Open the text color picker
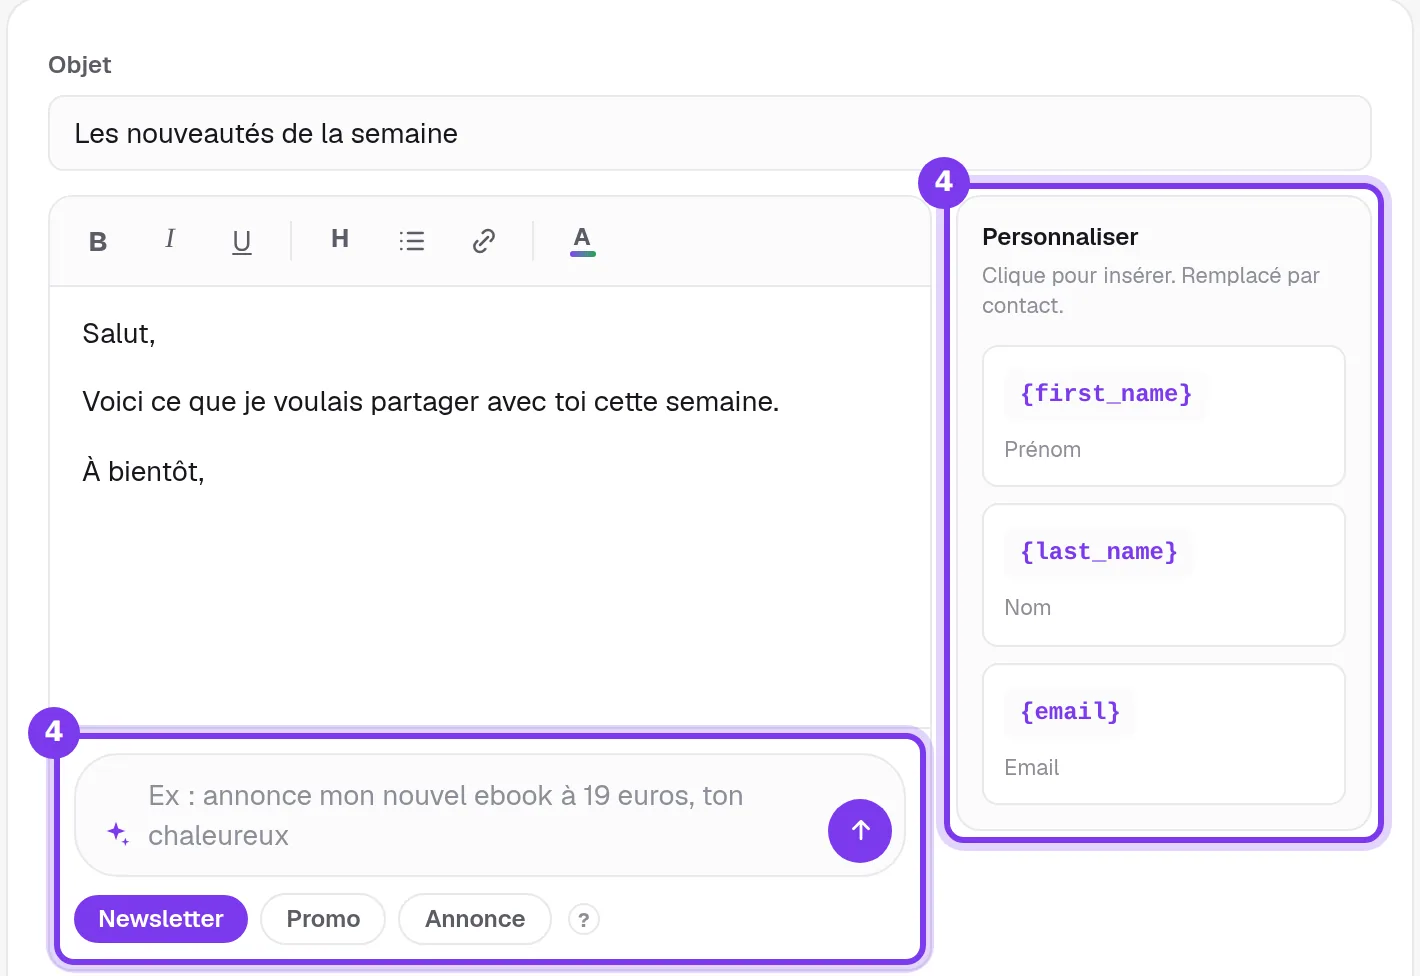This screenshot has height=976, width=1420. click(582, 241)
